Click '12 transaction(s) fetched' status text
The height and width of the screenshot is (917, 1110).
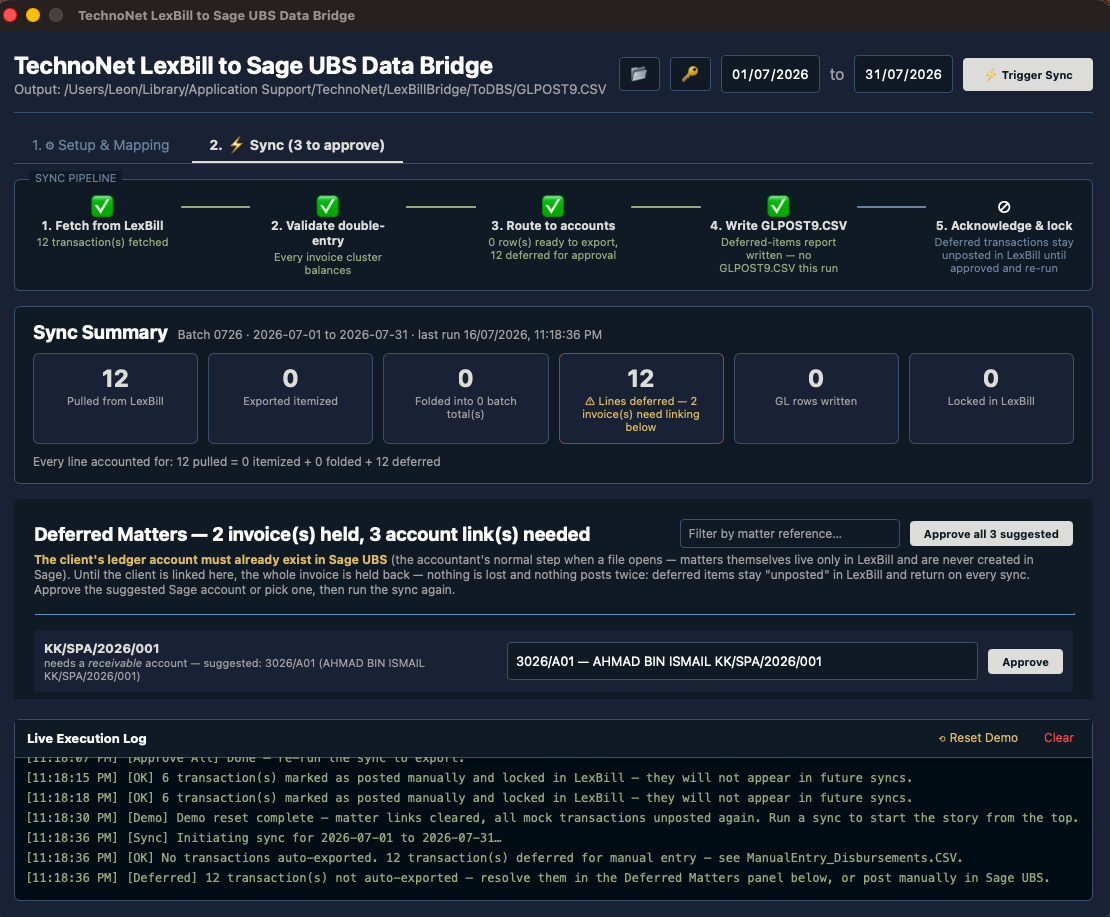103,242
